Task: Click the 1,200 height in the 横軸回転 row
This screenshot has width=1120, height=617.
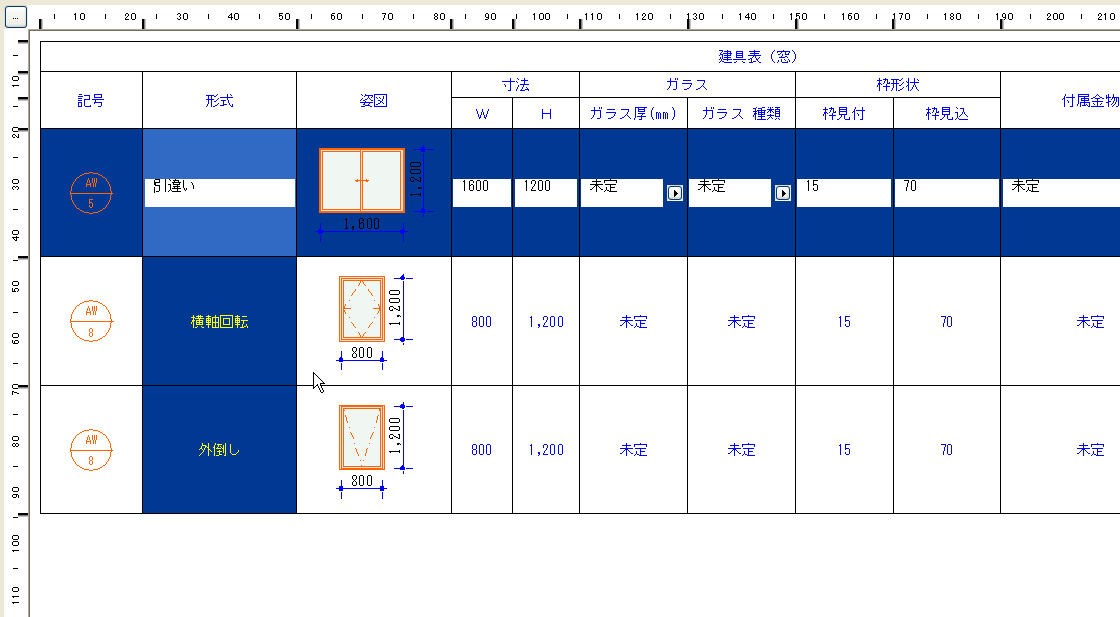Action: click(546, 322)
